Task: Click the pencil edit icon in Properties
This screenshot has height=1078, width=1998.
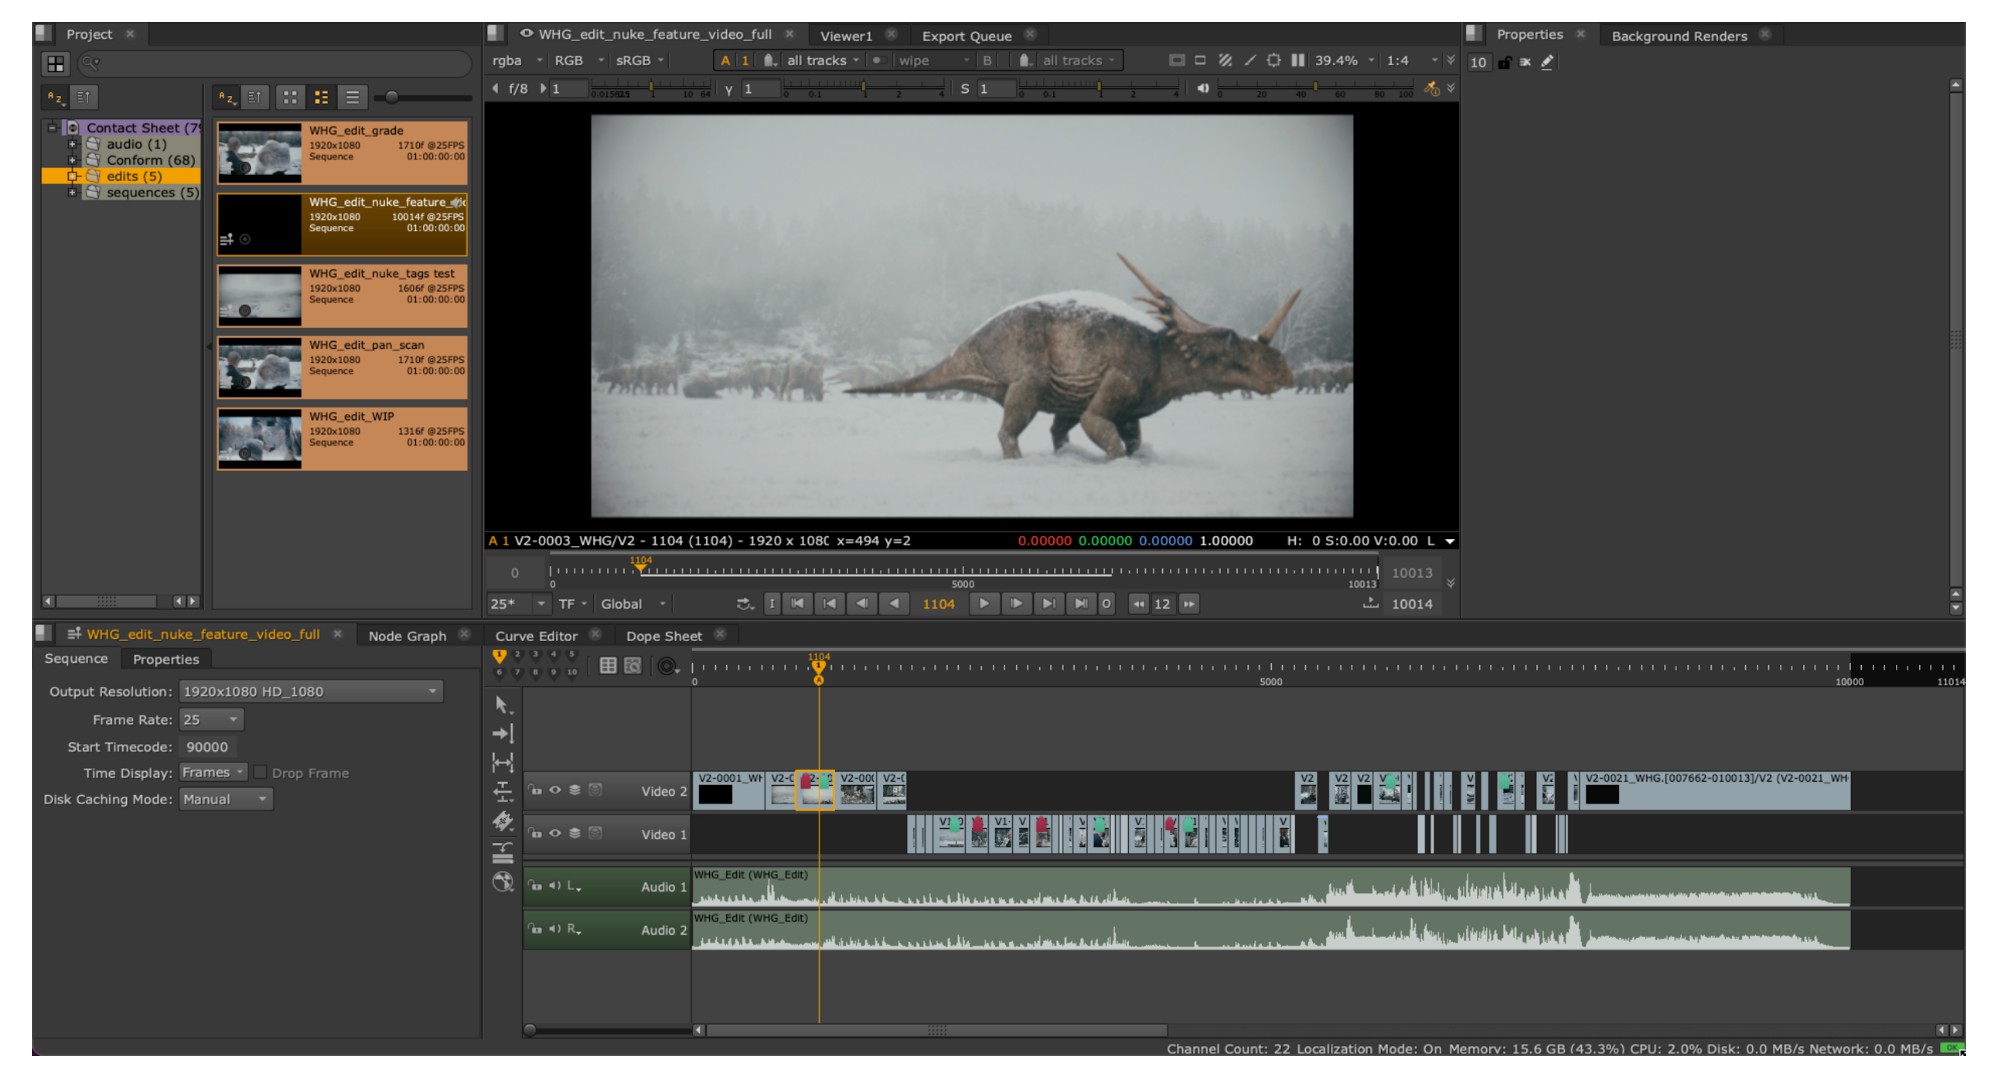Action: coord(1547,62)
